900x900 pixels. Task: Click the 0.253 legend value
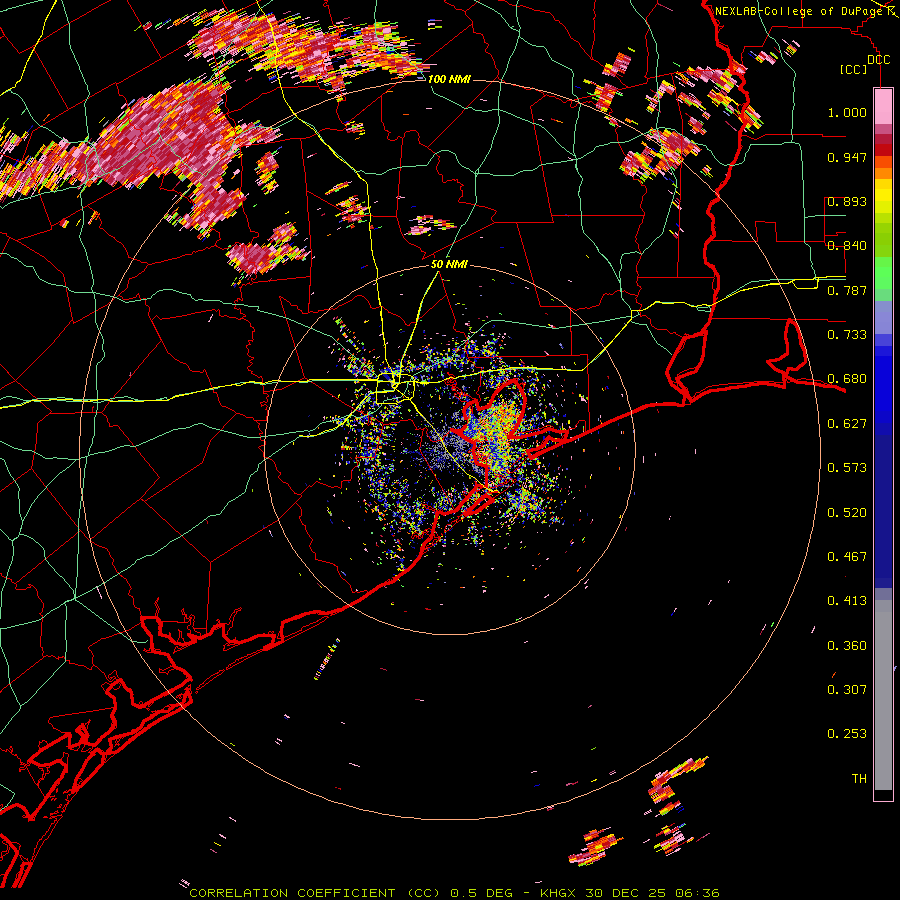point(847,734)
